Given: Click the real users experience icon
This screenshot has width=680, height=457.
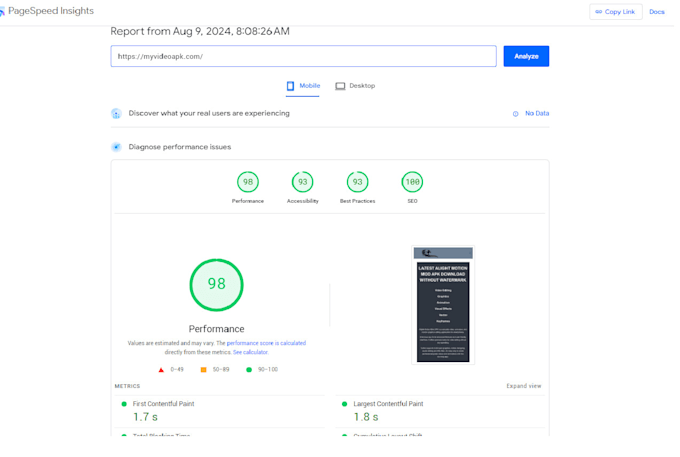Looking at the screenshot, I should click(116, 114).
